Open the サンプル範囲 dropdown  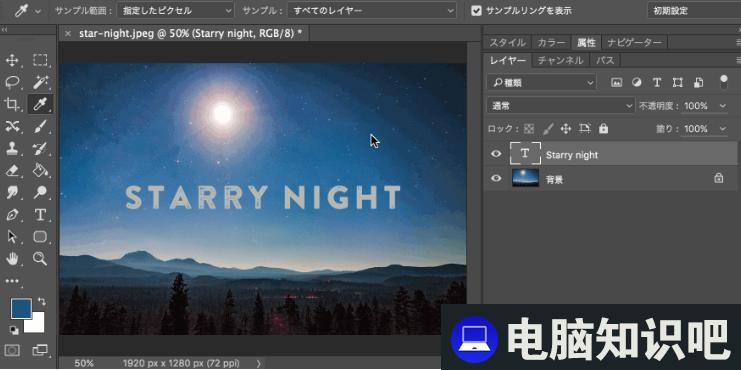click(175, 10)
